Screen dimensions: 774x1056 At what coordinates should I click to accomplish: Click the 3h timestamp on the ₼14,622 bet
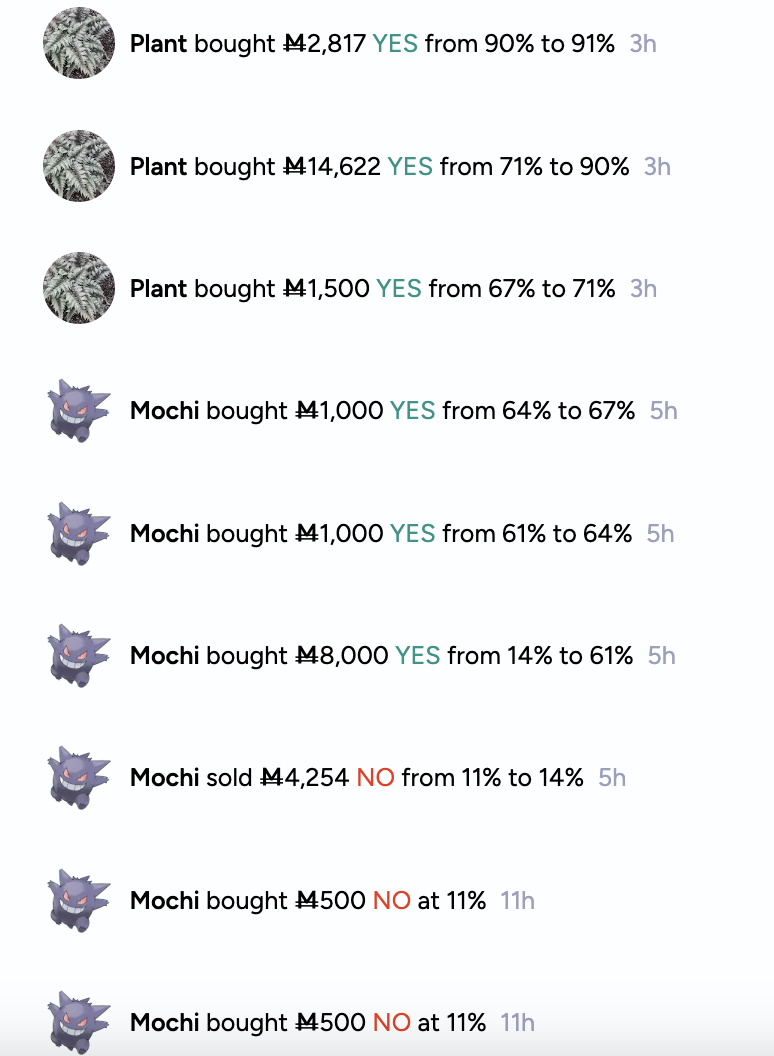(657, 166)
